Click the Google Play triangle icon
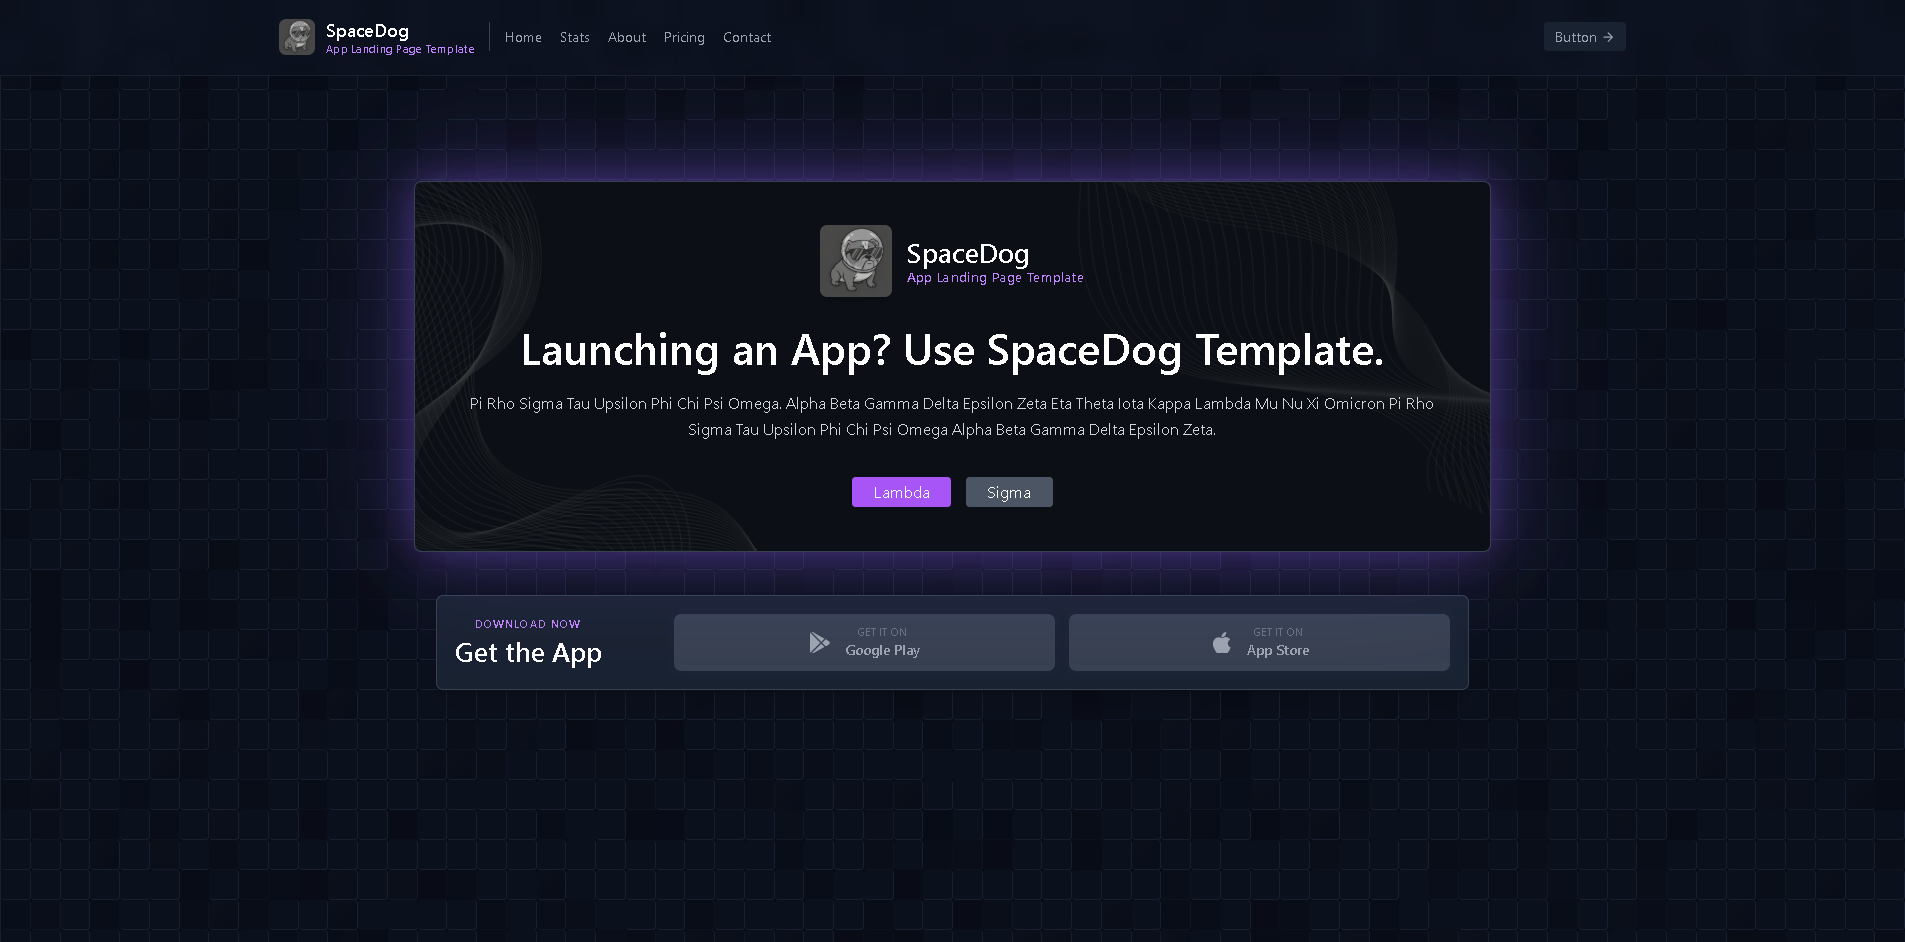 tap(820, 642)
